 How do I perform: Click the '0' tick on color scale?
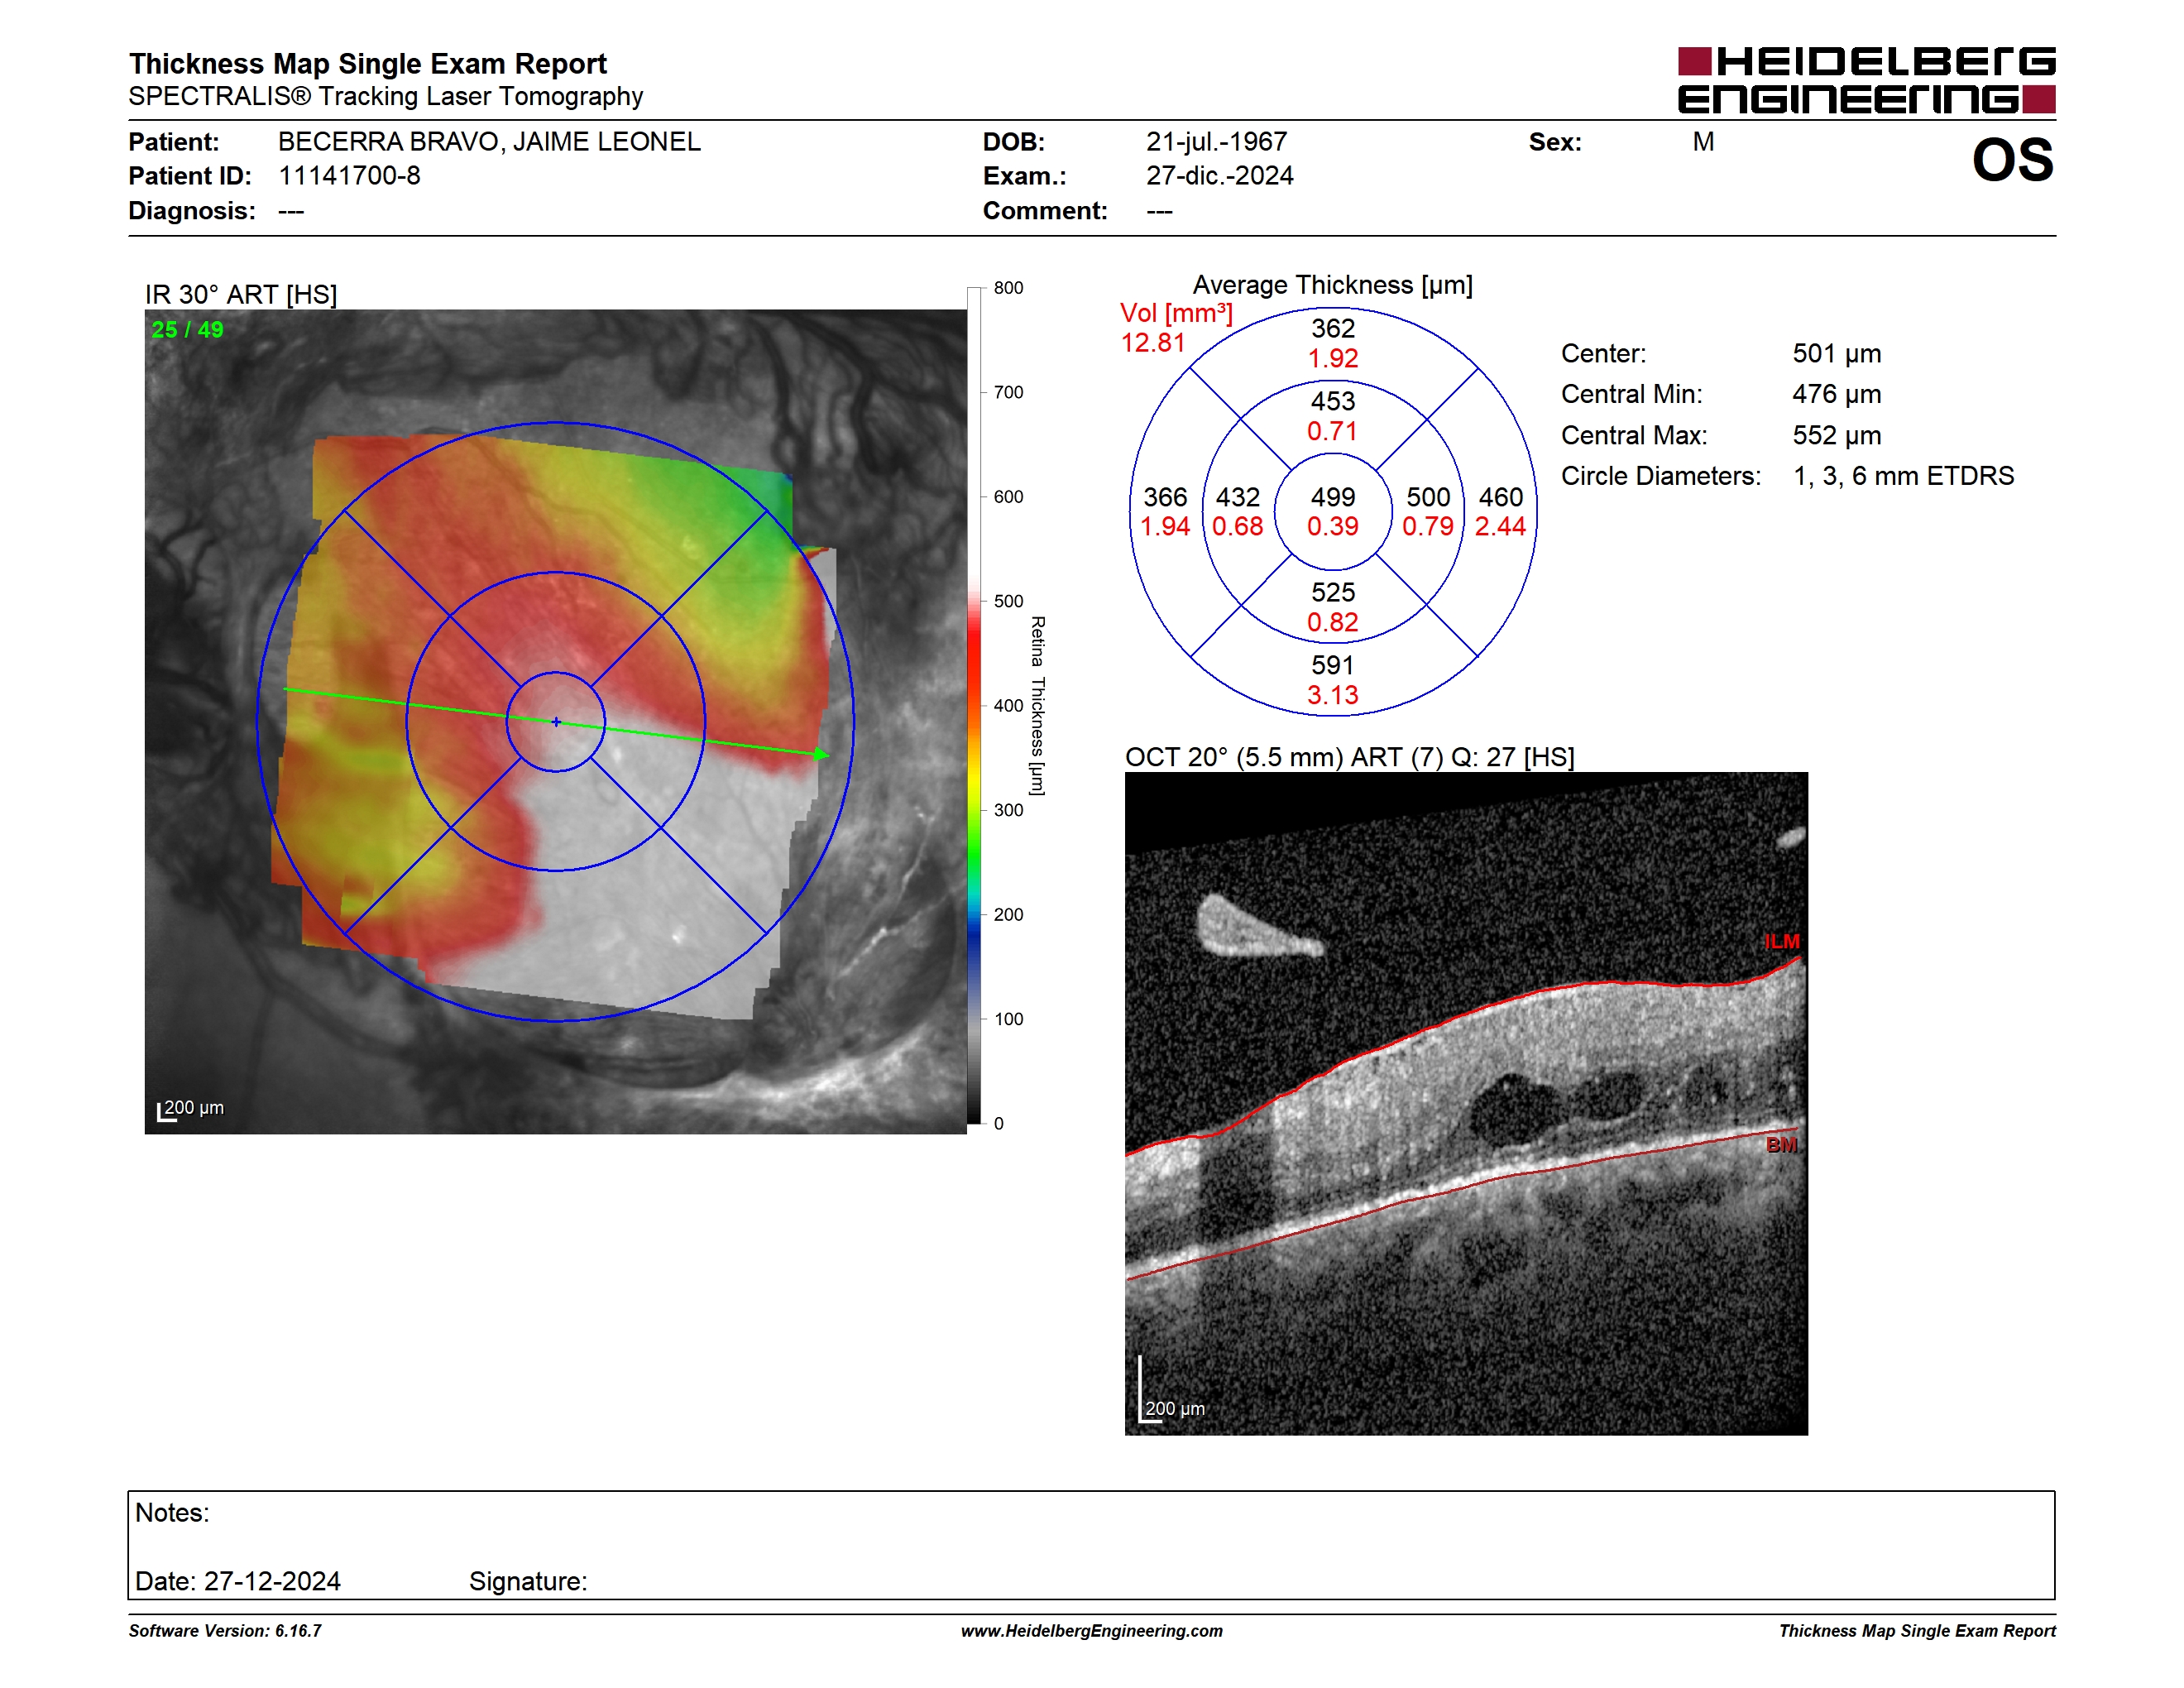click(x=998, y=1124)
